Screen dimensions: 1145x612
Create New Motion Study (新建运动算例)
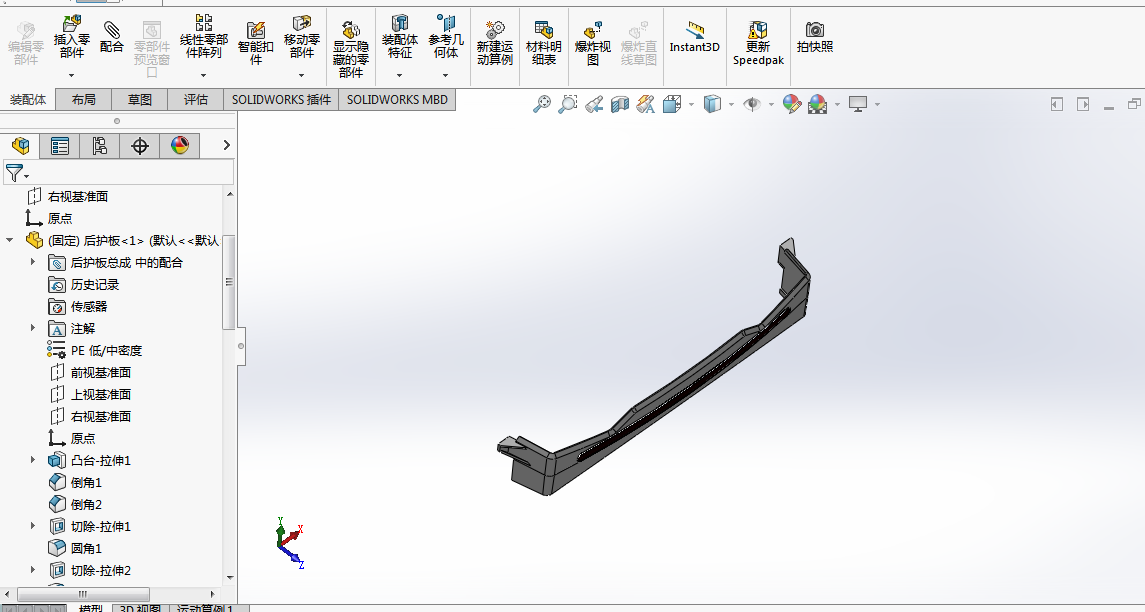pos(494,42)
